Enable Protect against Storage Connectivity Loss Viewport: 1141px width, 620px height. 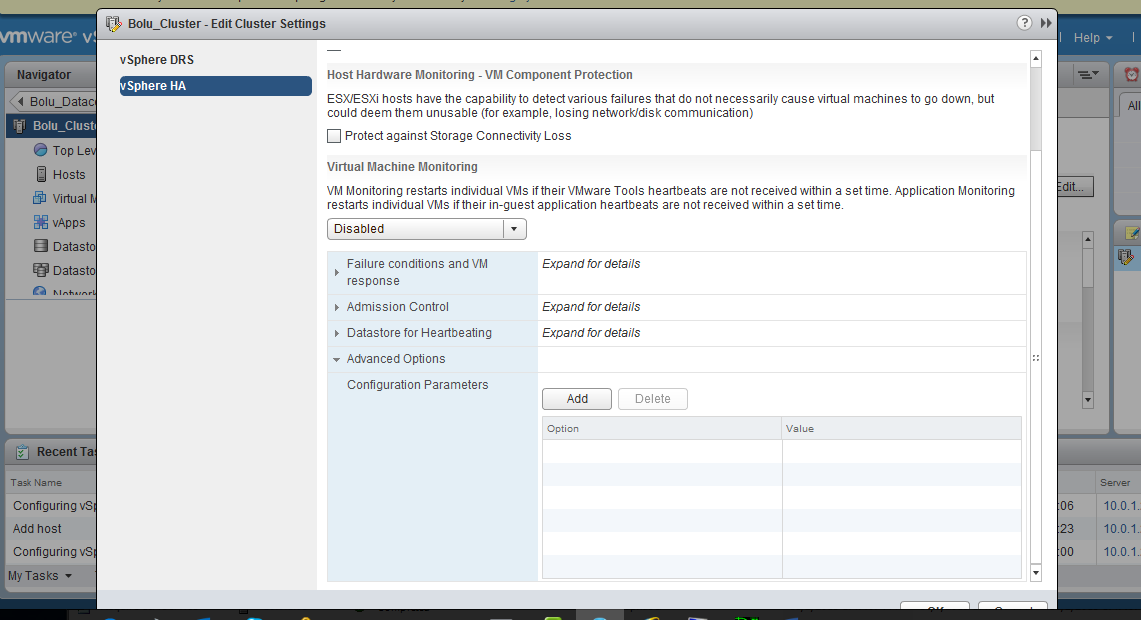coord(334,136)
